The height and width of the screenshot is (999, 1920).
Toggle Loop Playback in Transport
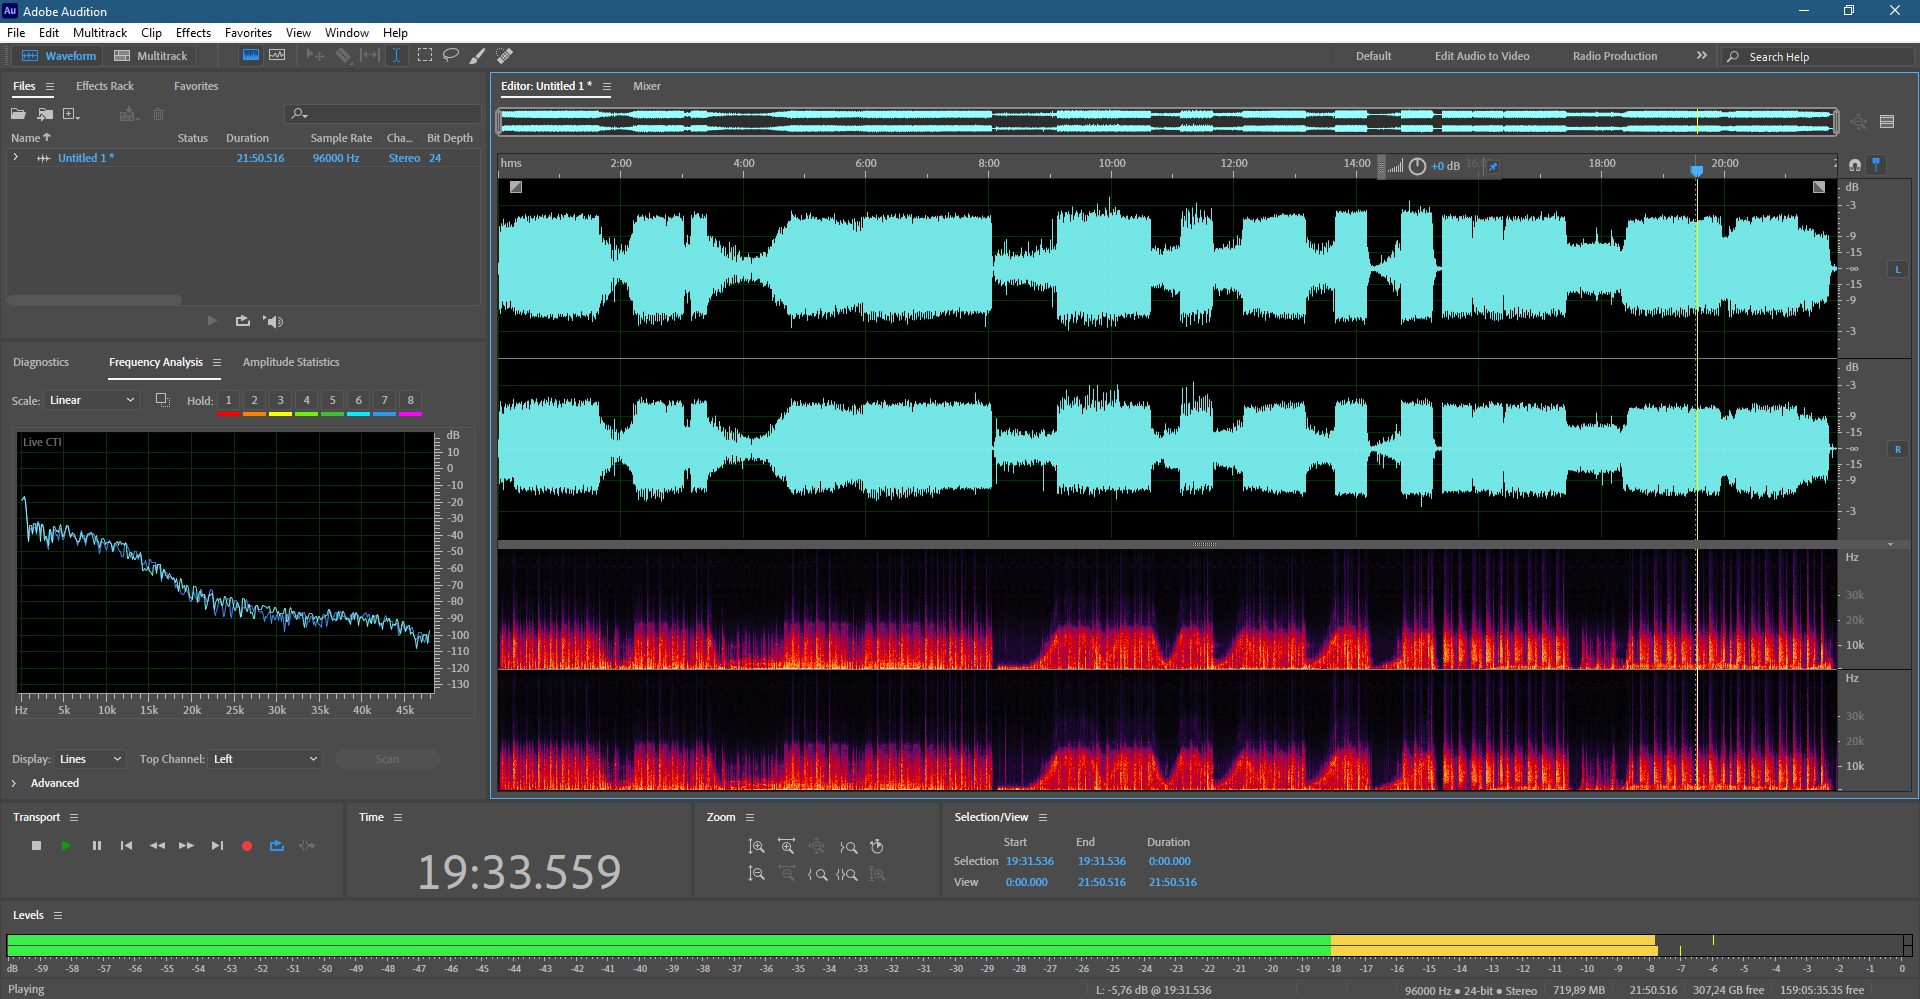[x=277, y=846]
